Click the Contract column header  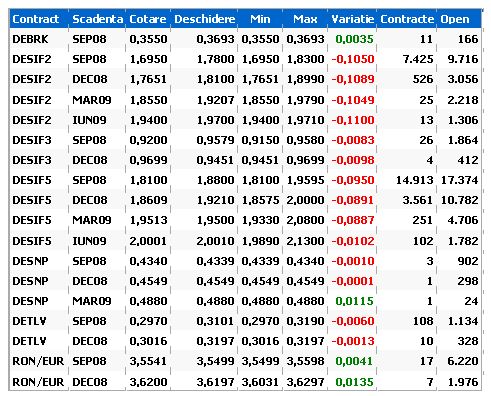(35, 19)
